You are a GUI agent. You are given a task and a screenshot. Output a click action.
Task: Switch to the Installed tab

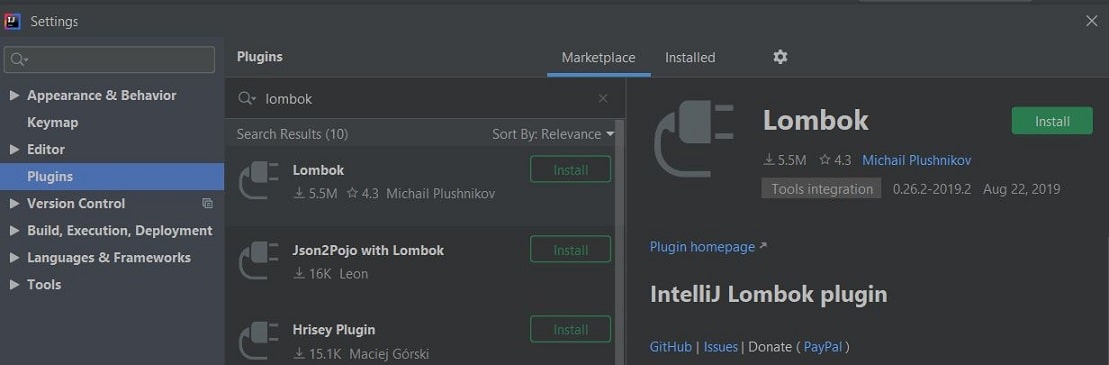pos(690,58)
